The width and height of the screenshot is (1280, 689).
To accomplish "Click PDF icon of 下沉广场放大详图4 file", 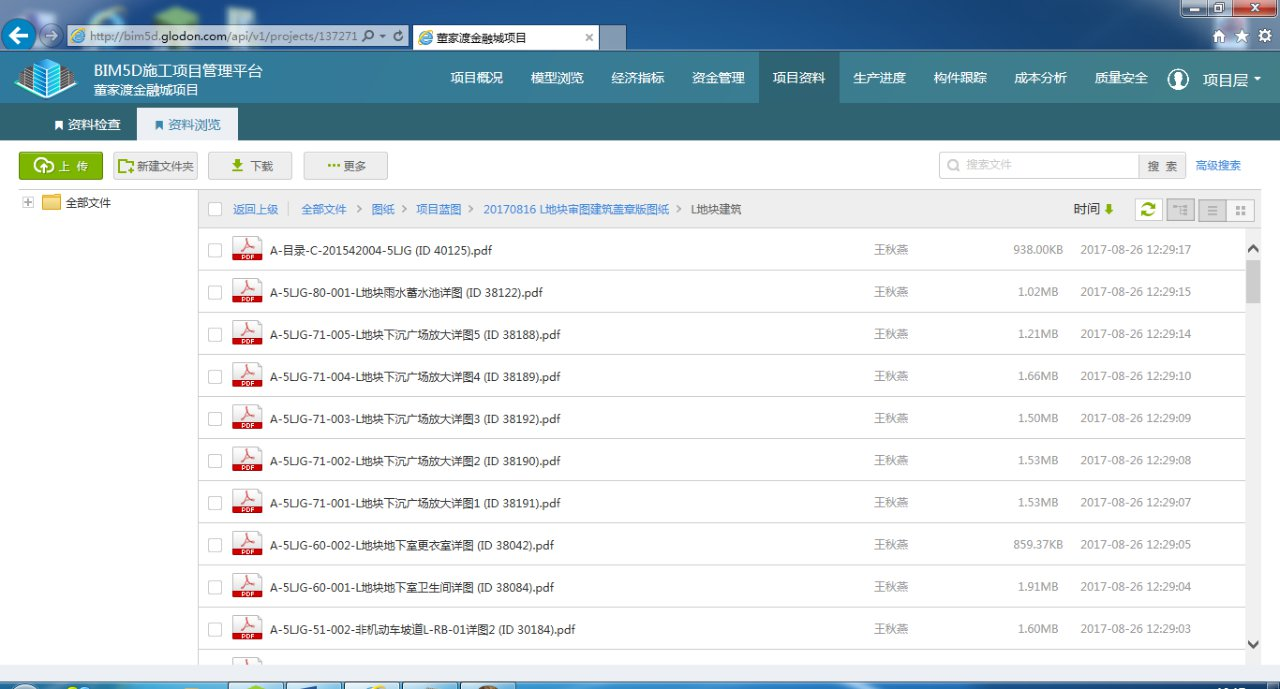I will [246, 375].
